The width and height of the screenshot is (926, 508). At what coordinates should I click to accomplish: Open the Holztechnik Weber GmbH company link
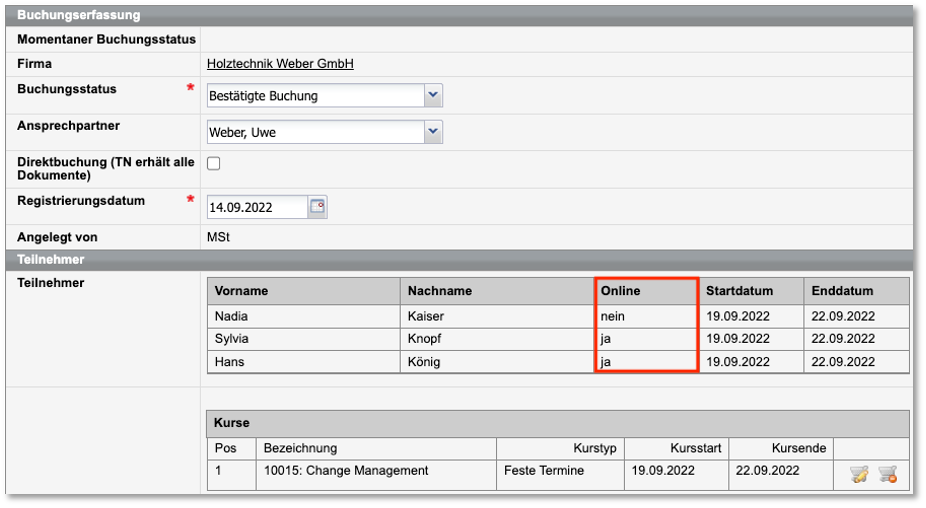pos(281,64)
